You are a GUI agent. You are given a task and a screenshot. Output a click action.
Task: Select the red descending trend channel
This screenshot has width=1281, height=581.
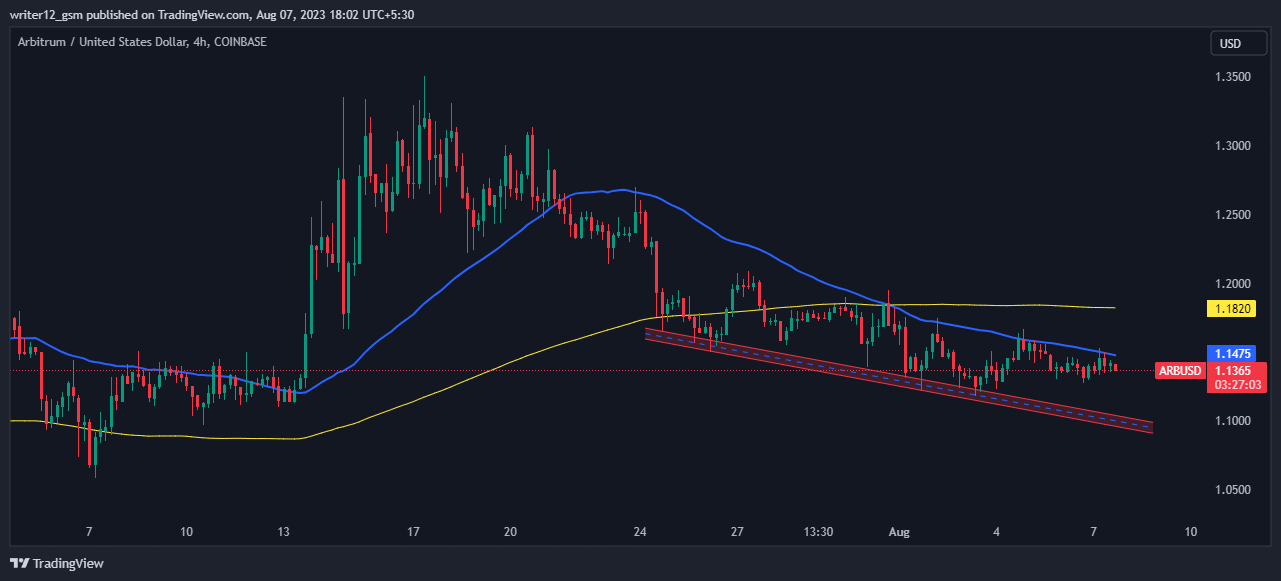[x=900, y=382]
